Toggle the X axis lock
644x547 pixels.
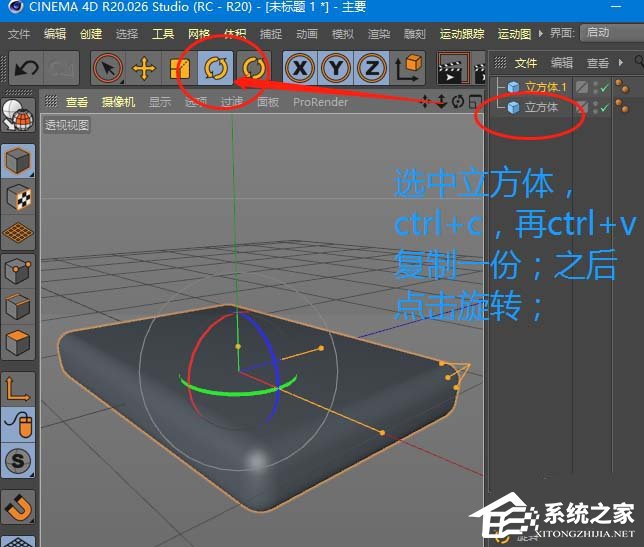[300, 68]
